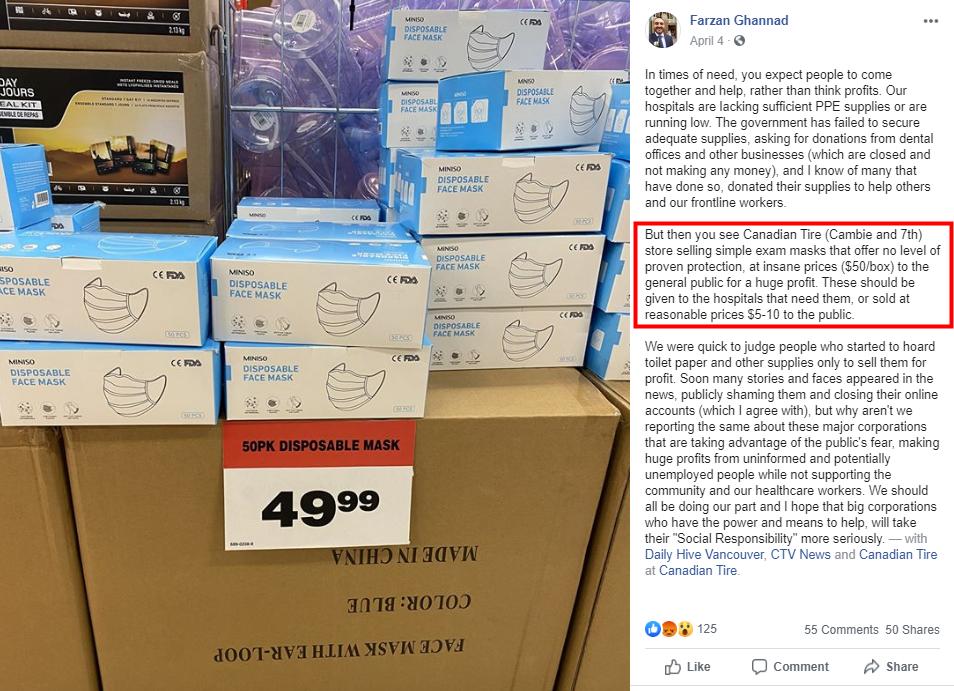Click the angry face reaction icon
The width and height of the screenshot is (954, 691).
pos(669,629)
